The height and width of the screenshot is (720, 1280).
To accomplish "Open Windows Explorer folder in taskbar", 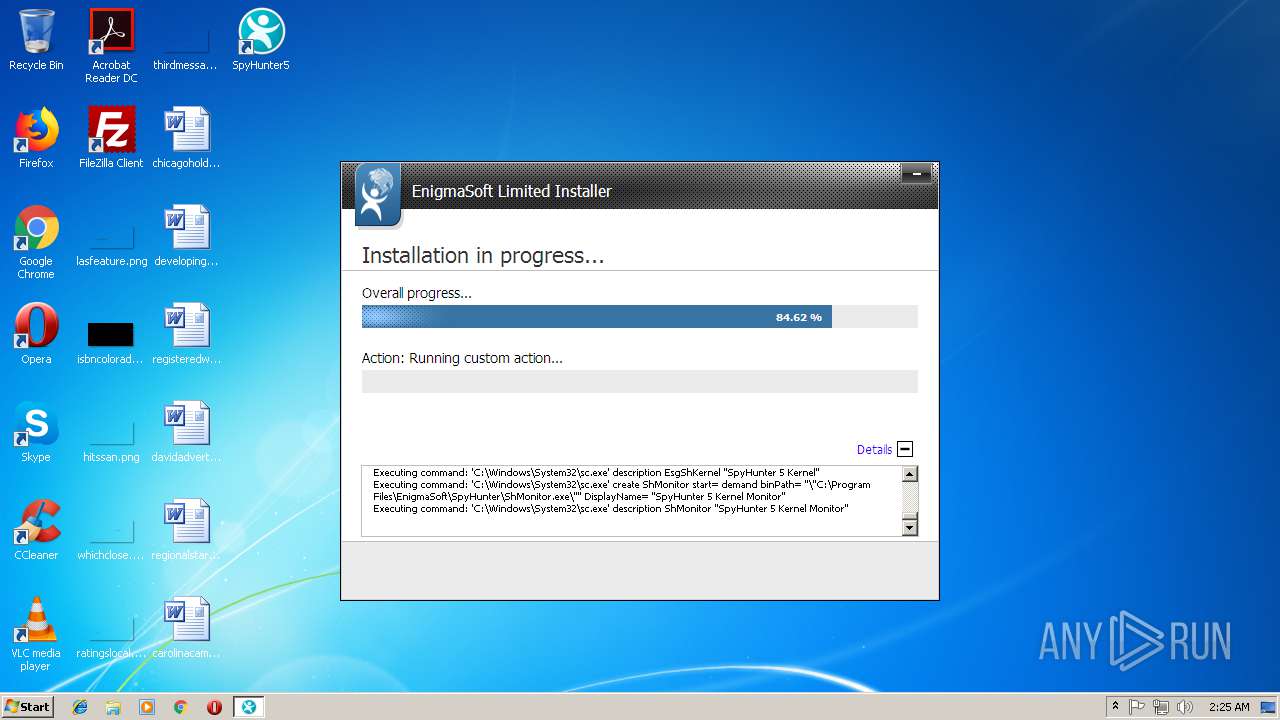I will click(113, 707).
